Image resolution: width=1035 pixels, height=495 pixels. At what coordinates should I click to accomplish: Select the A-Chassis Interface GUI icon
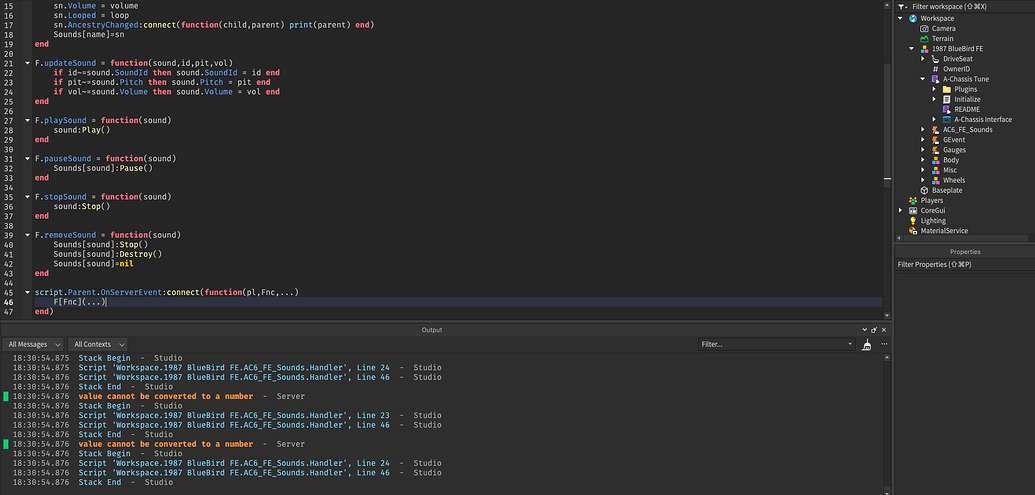pos(947,119)
